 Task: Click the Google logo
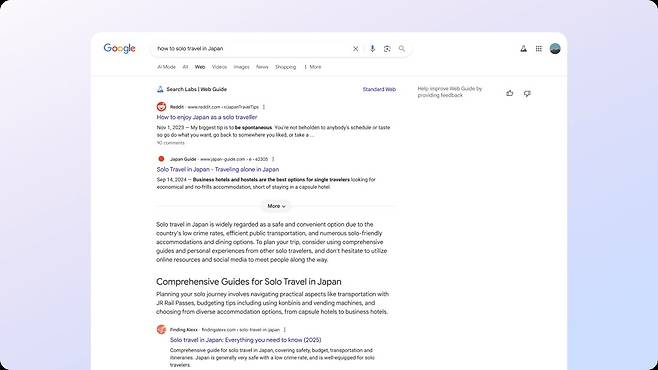click(x=120, y=48)
